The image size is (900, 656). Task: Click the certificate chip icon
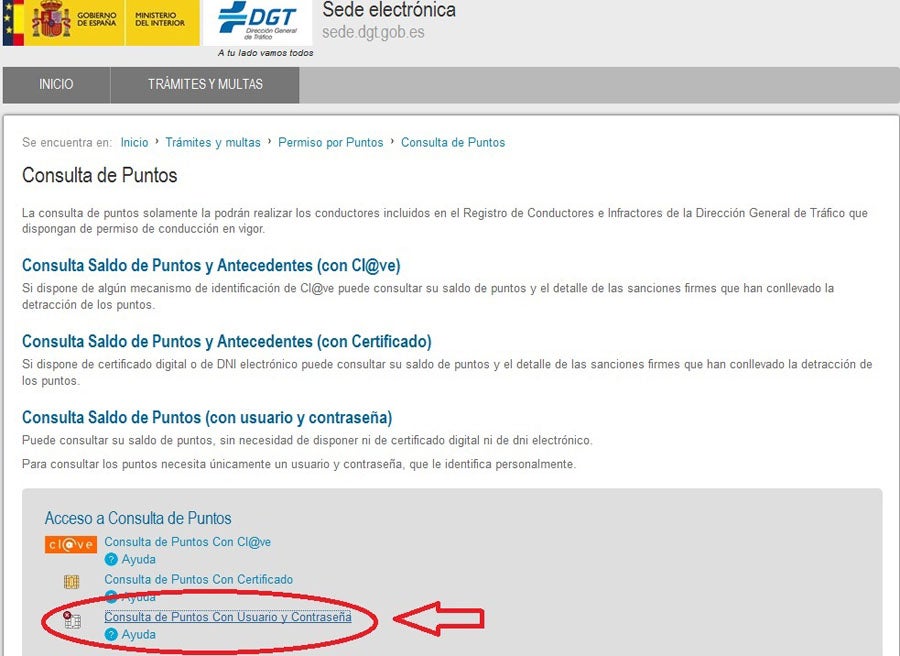point(72,582)
